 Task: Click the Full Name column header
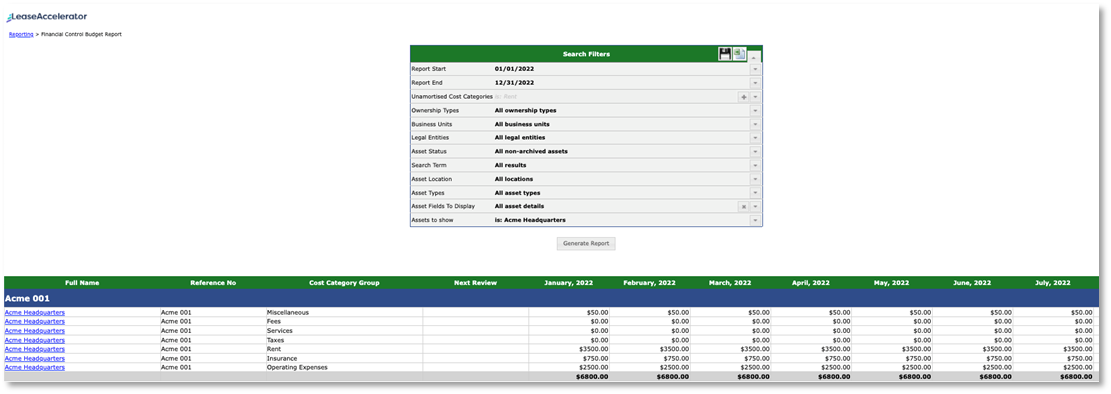[82, 283]
